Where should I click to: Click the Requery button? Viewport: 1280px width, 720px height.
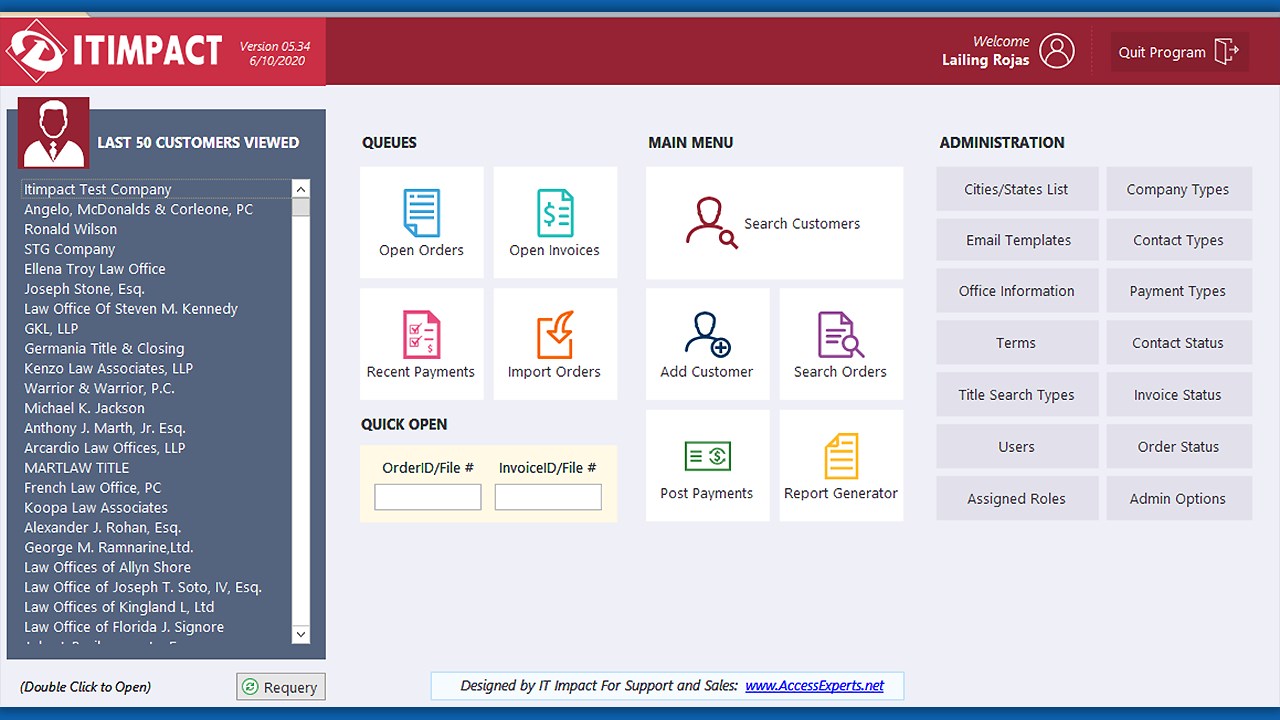pos(281,687)
